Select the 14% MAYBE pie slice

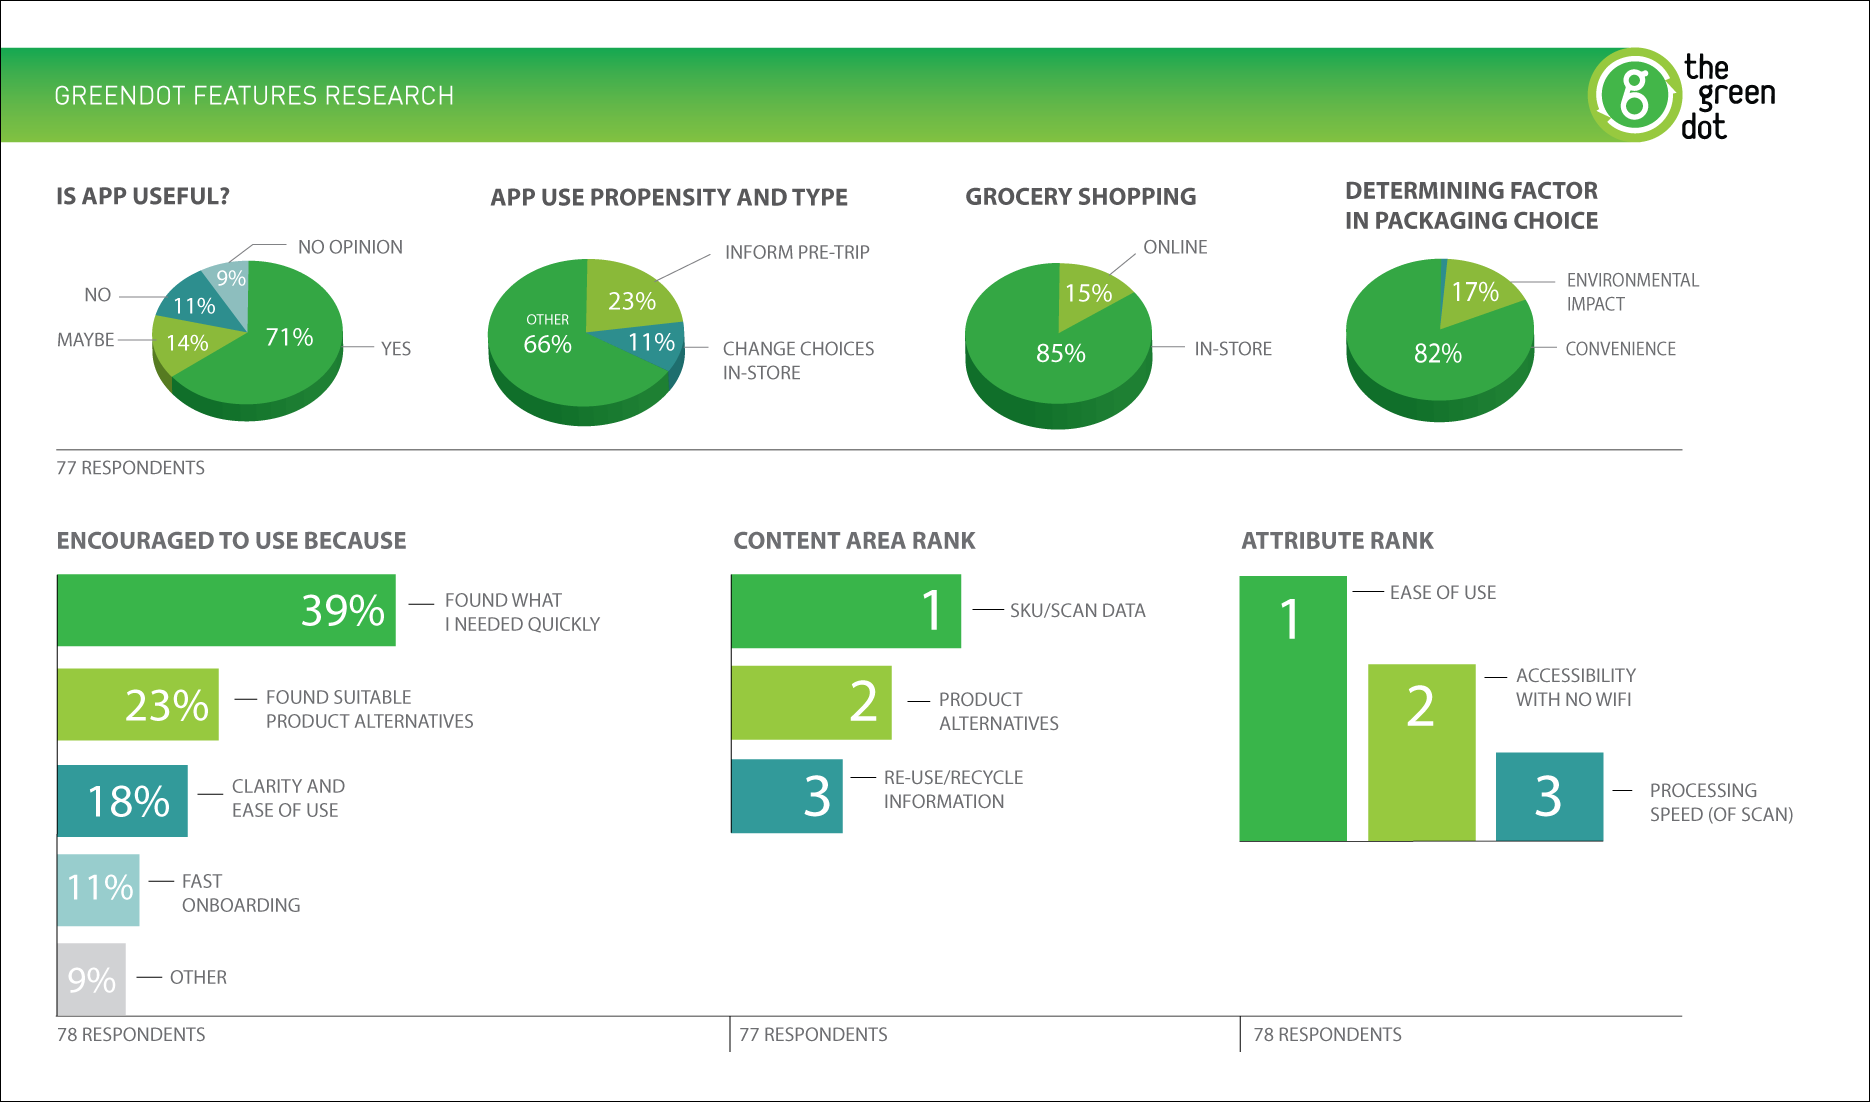pyautogui.click(x=186, y=344)
